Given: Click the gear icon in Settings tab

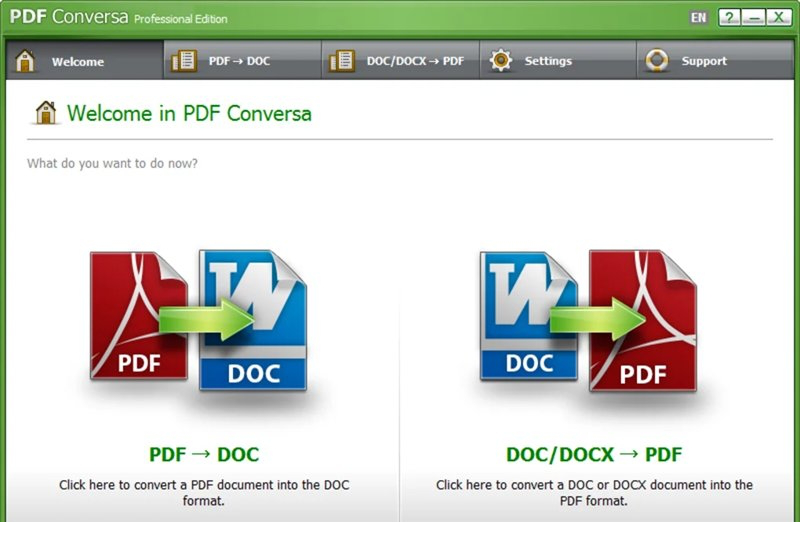Looking at the screenshot, I should click(x=501, y=61).
